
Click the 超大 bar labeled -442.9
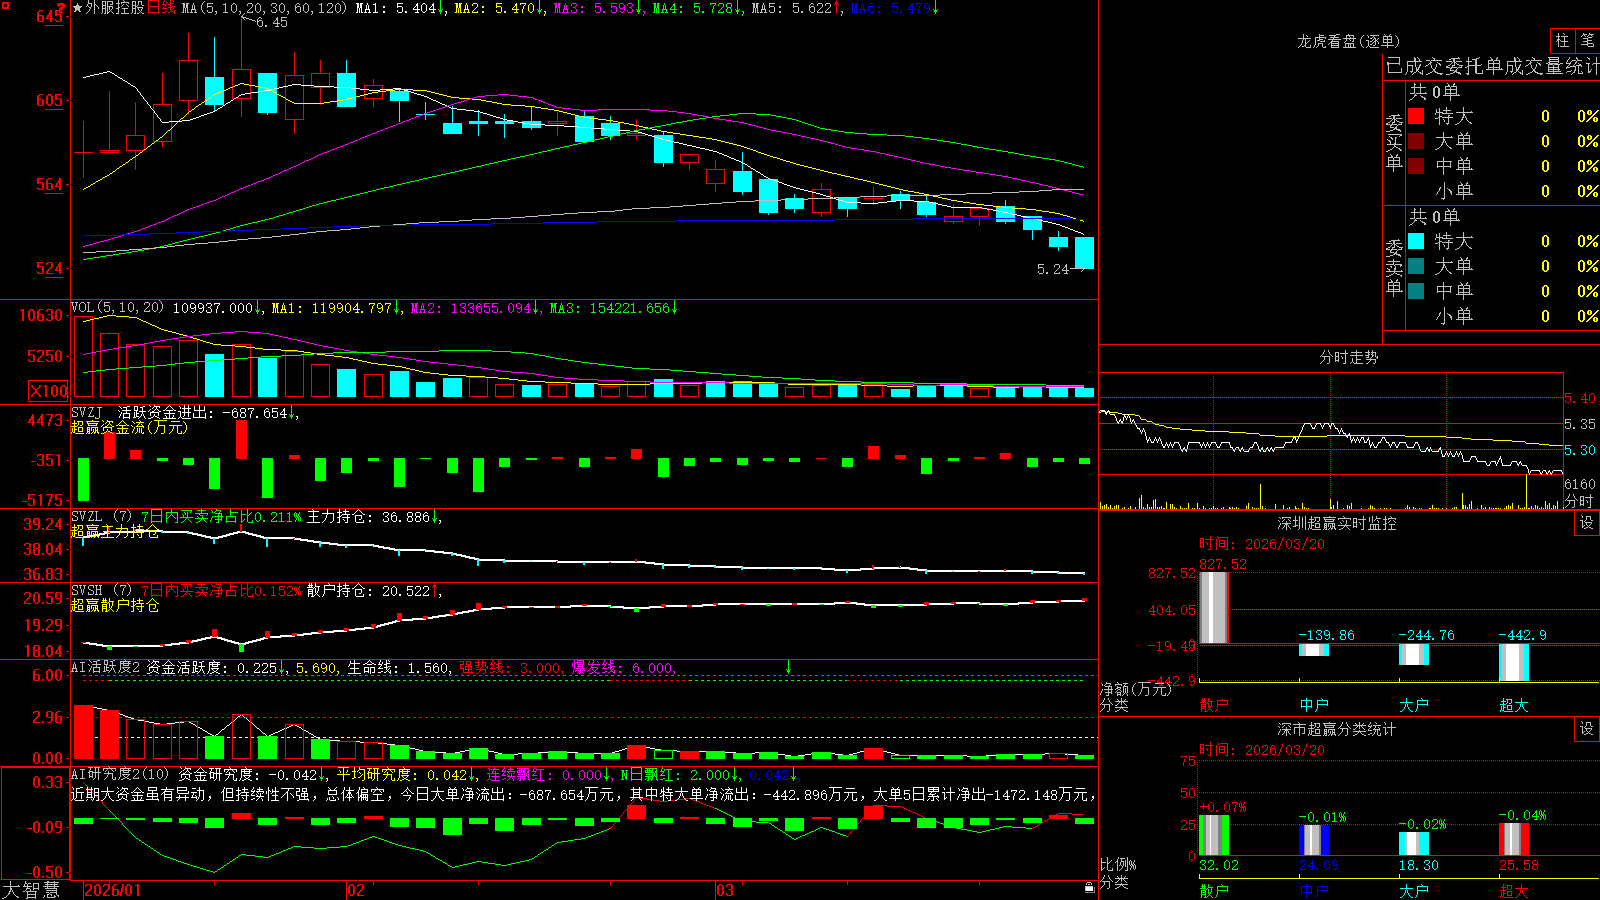pos(1514,662)
